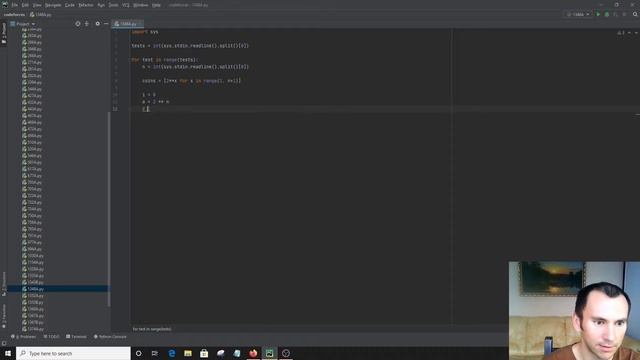Viewport: 640px width, 360px height.
Task: Select highlighted file in project tree
Action: tap(58, 289)
